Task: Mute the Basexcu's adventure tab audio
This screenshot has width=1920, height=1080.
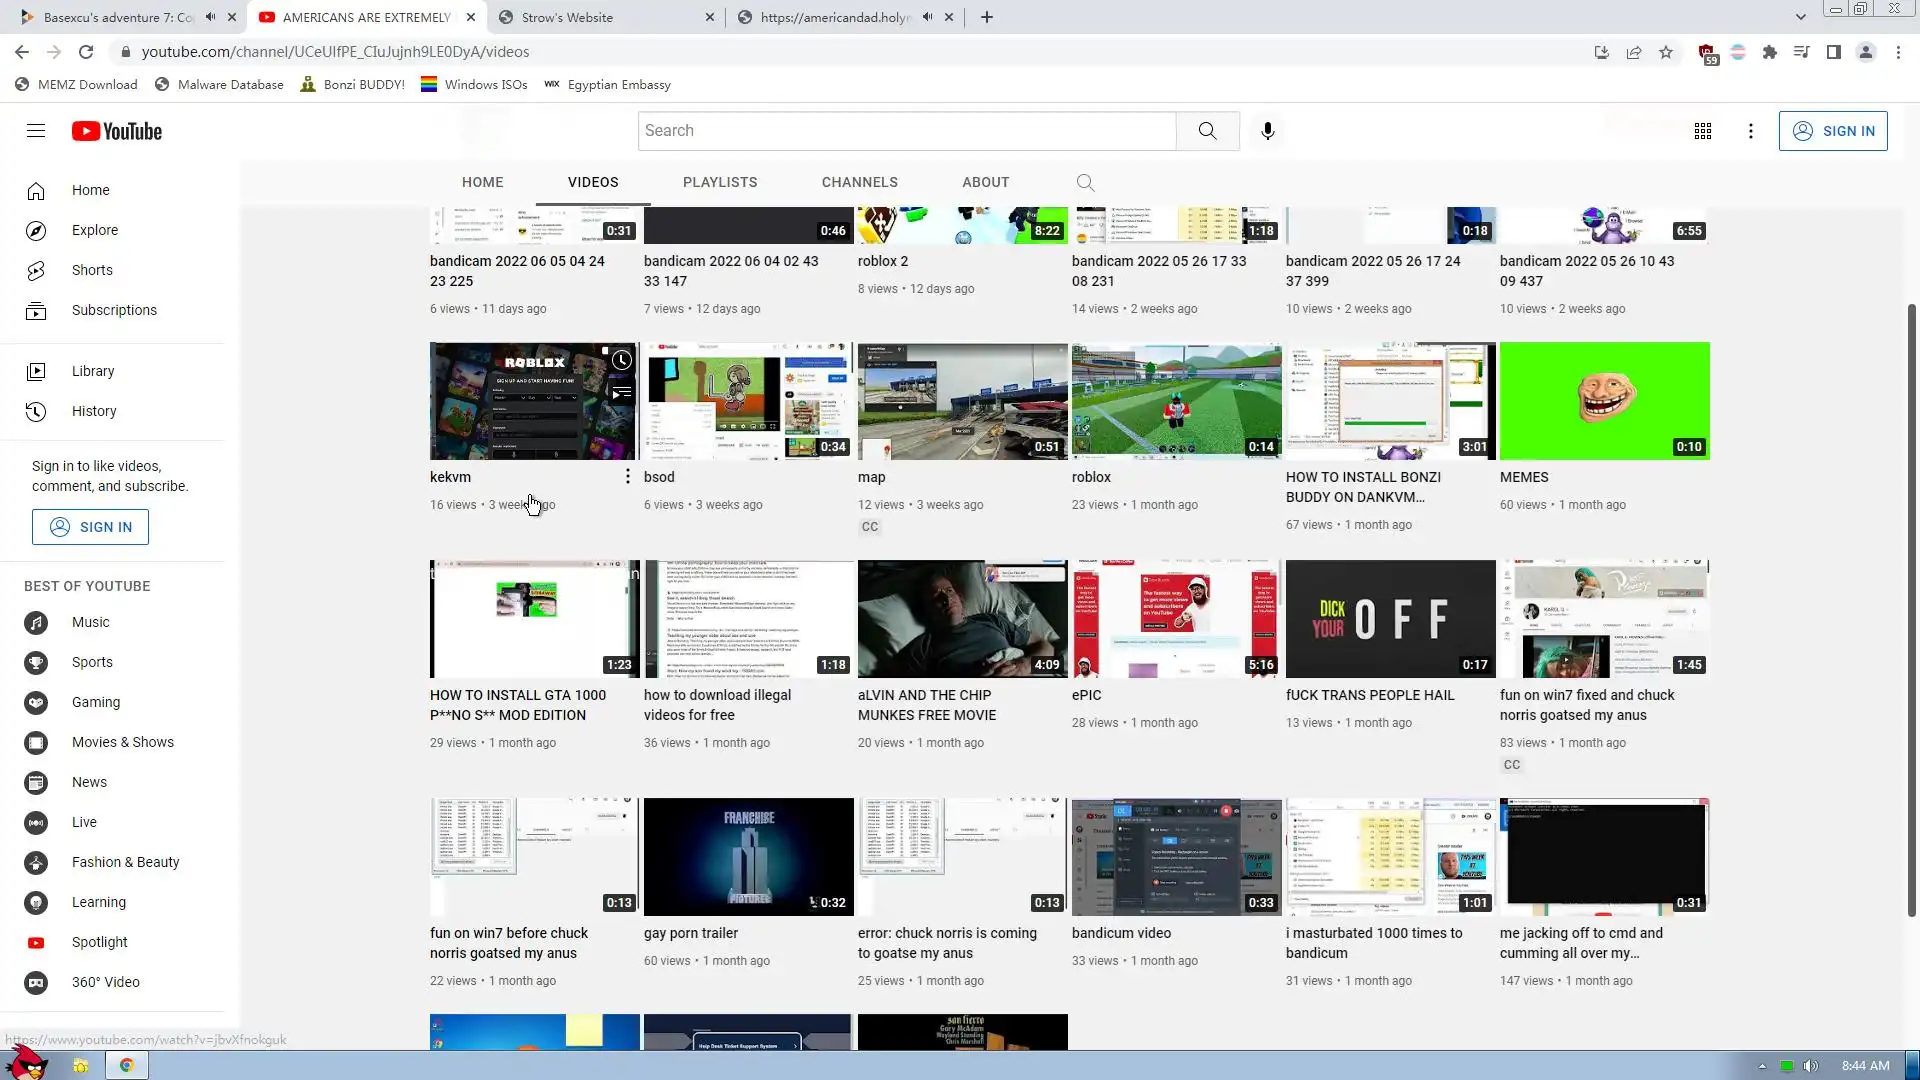Action: coord(210,17)
